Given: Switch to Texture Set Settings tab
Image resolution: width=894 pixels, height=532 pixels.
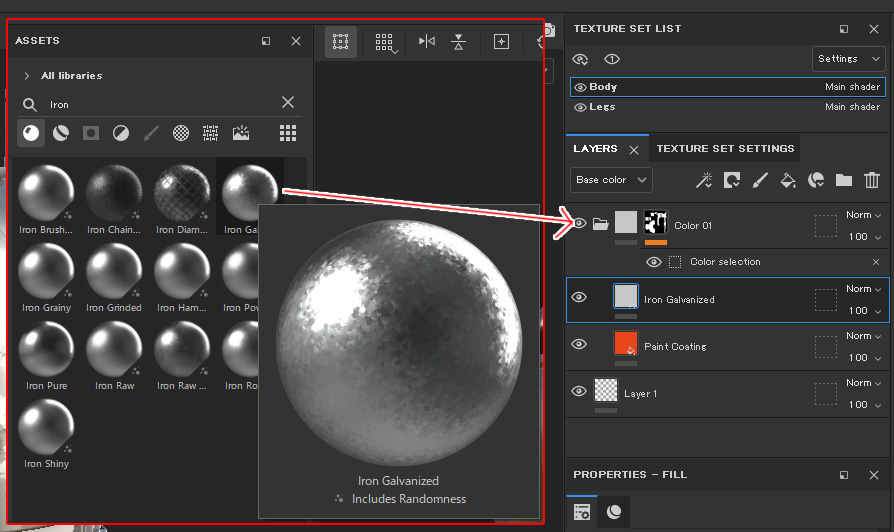Looking at the screenshot, I should pos(725,149).
